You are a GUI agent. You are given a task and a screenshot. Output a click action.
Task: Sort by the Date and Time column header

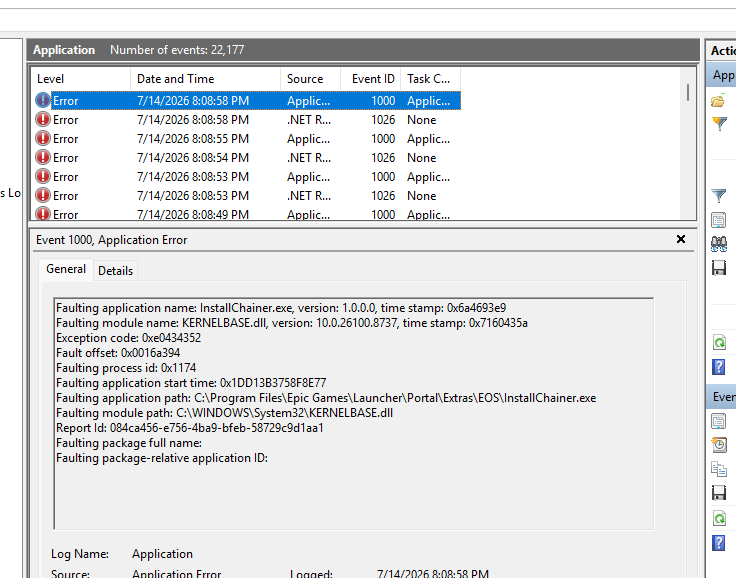click(x=205, y=79)
